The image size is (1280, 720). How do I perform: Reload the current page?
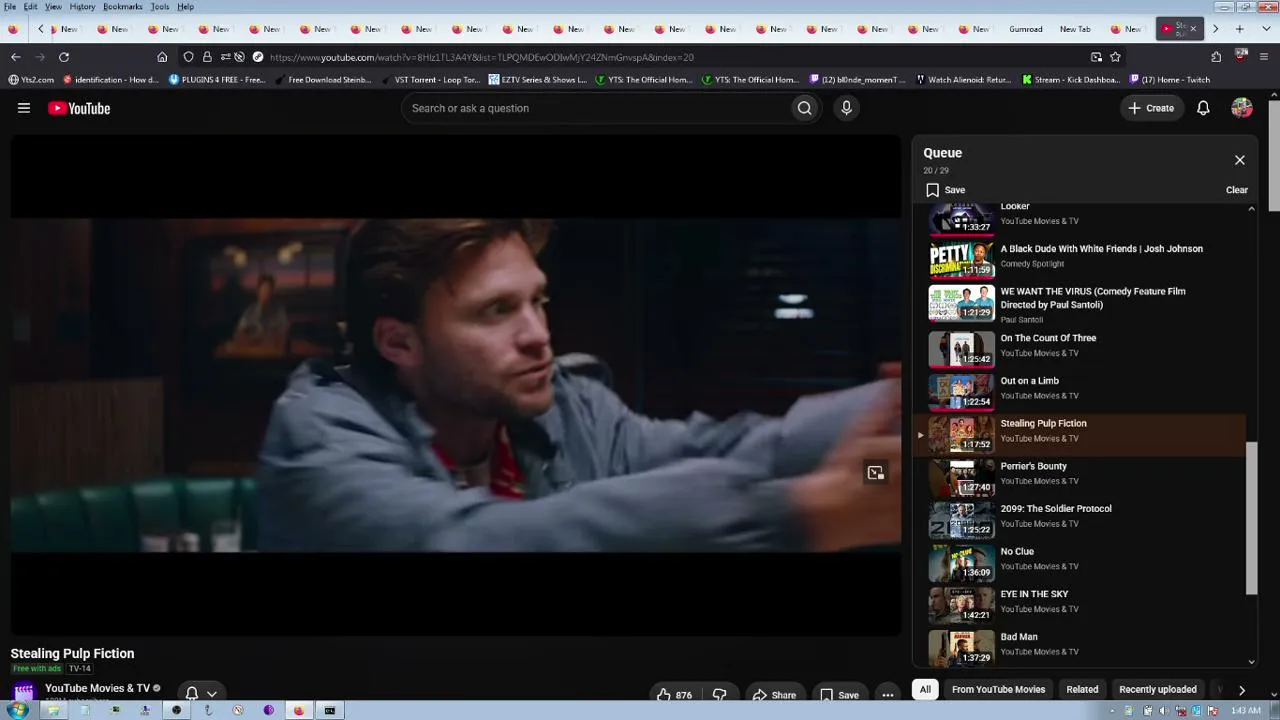tap(64, 57)
